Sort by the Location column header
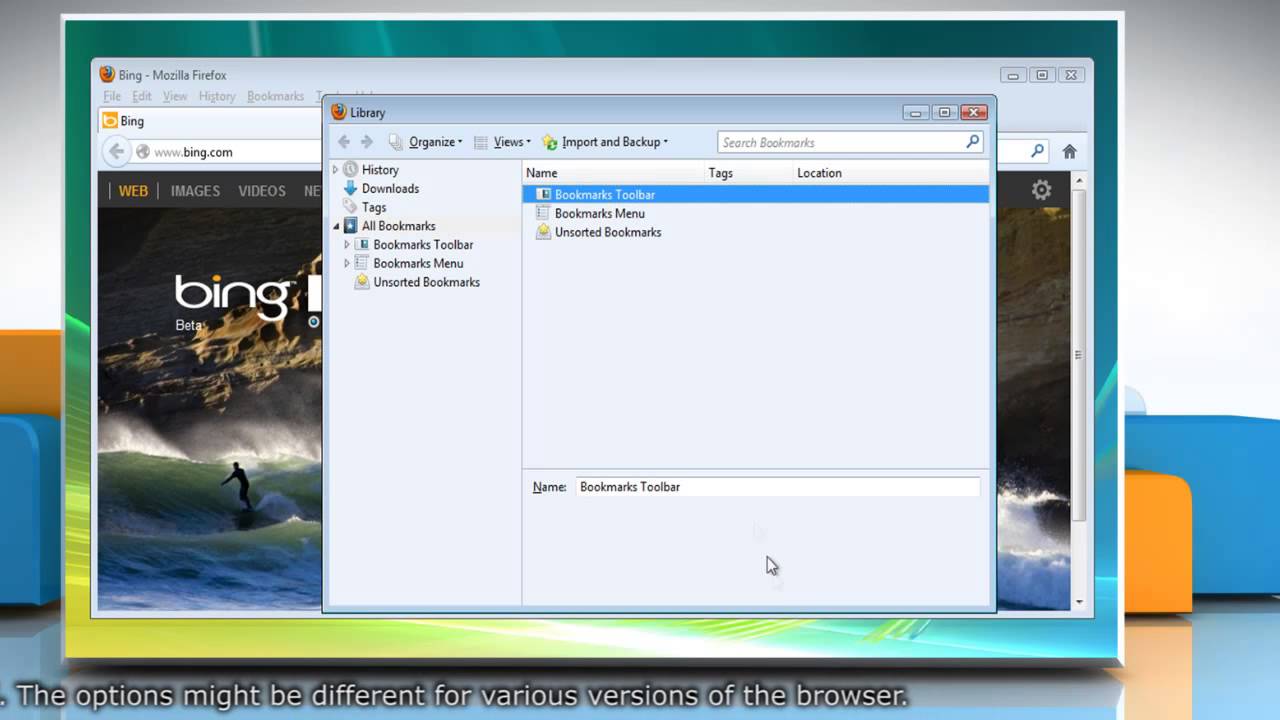 point(890,173)
